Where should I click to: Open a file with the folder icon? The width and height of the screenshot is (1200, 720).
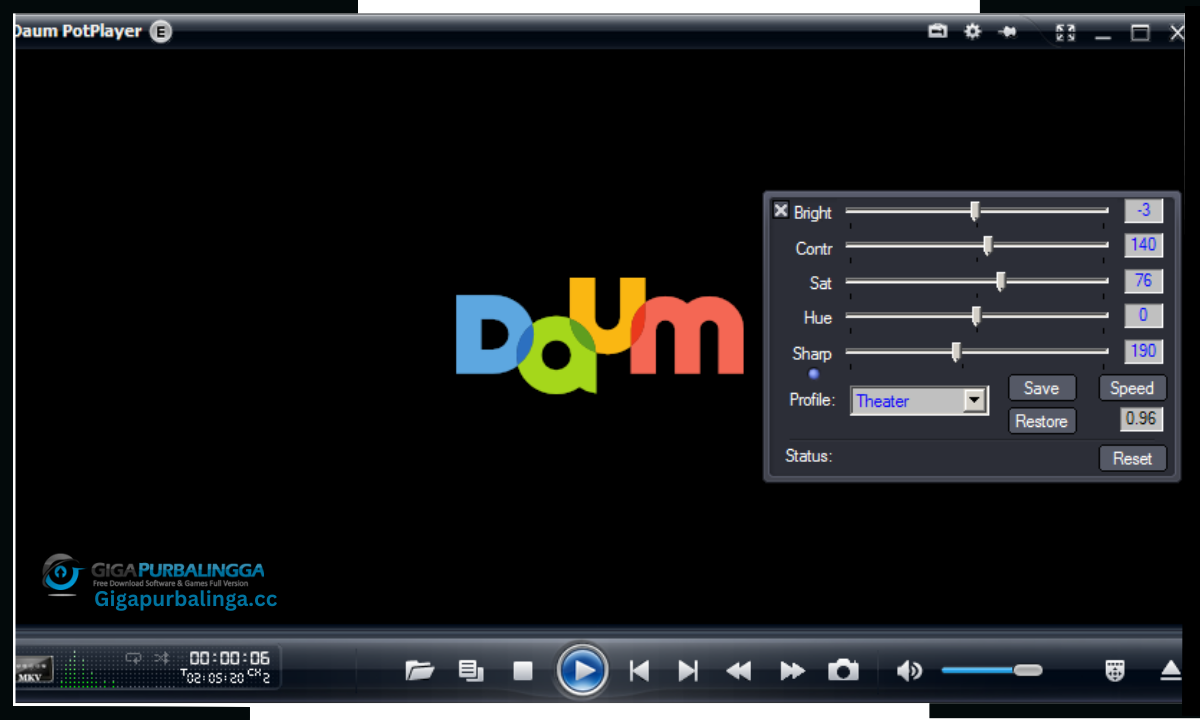point(420,670)
